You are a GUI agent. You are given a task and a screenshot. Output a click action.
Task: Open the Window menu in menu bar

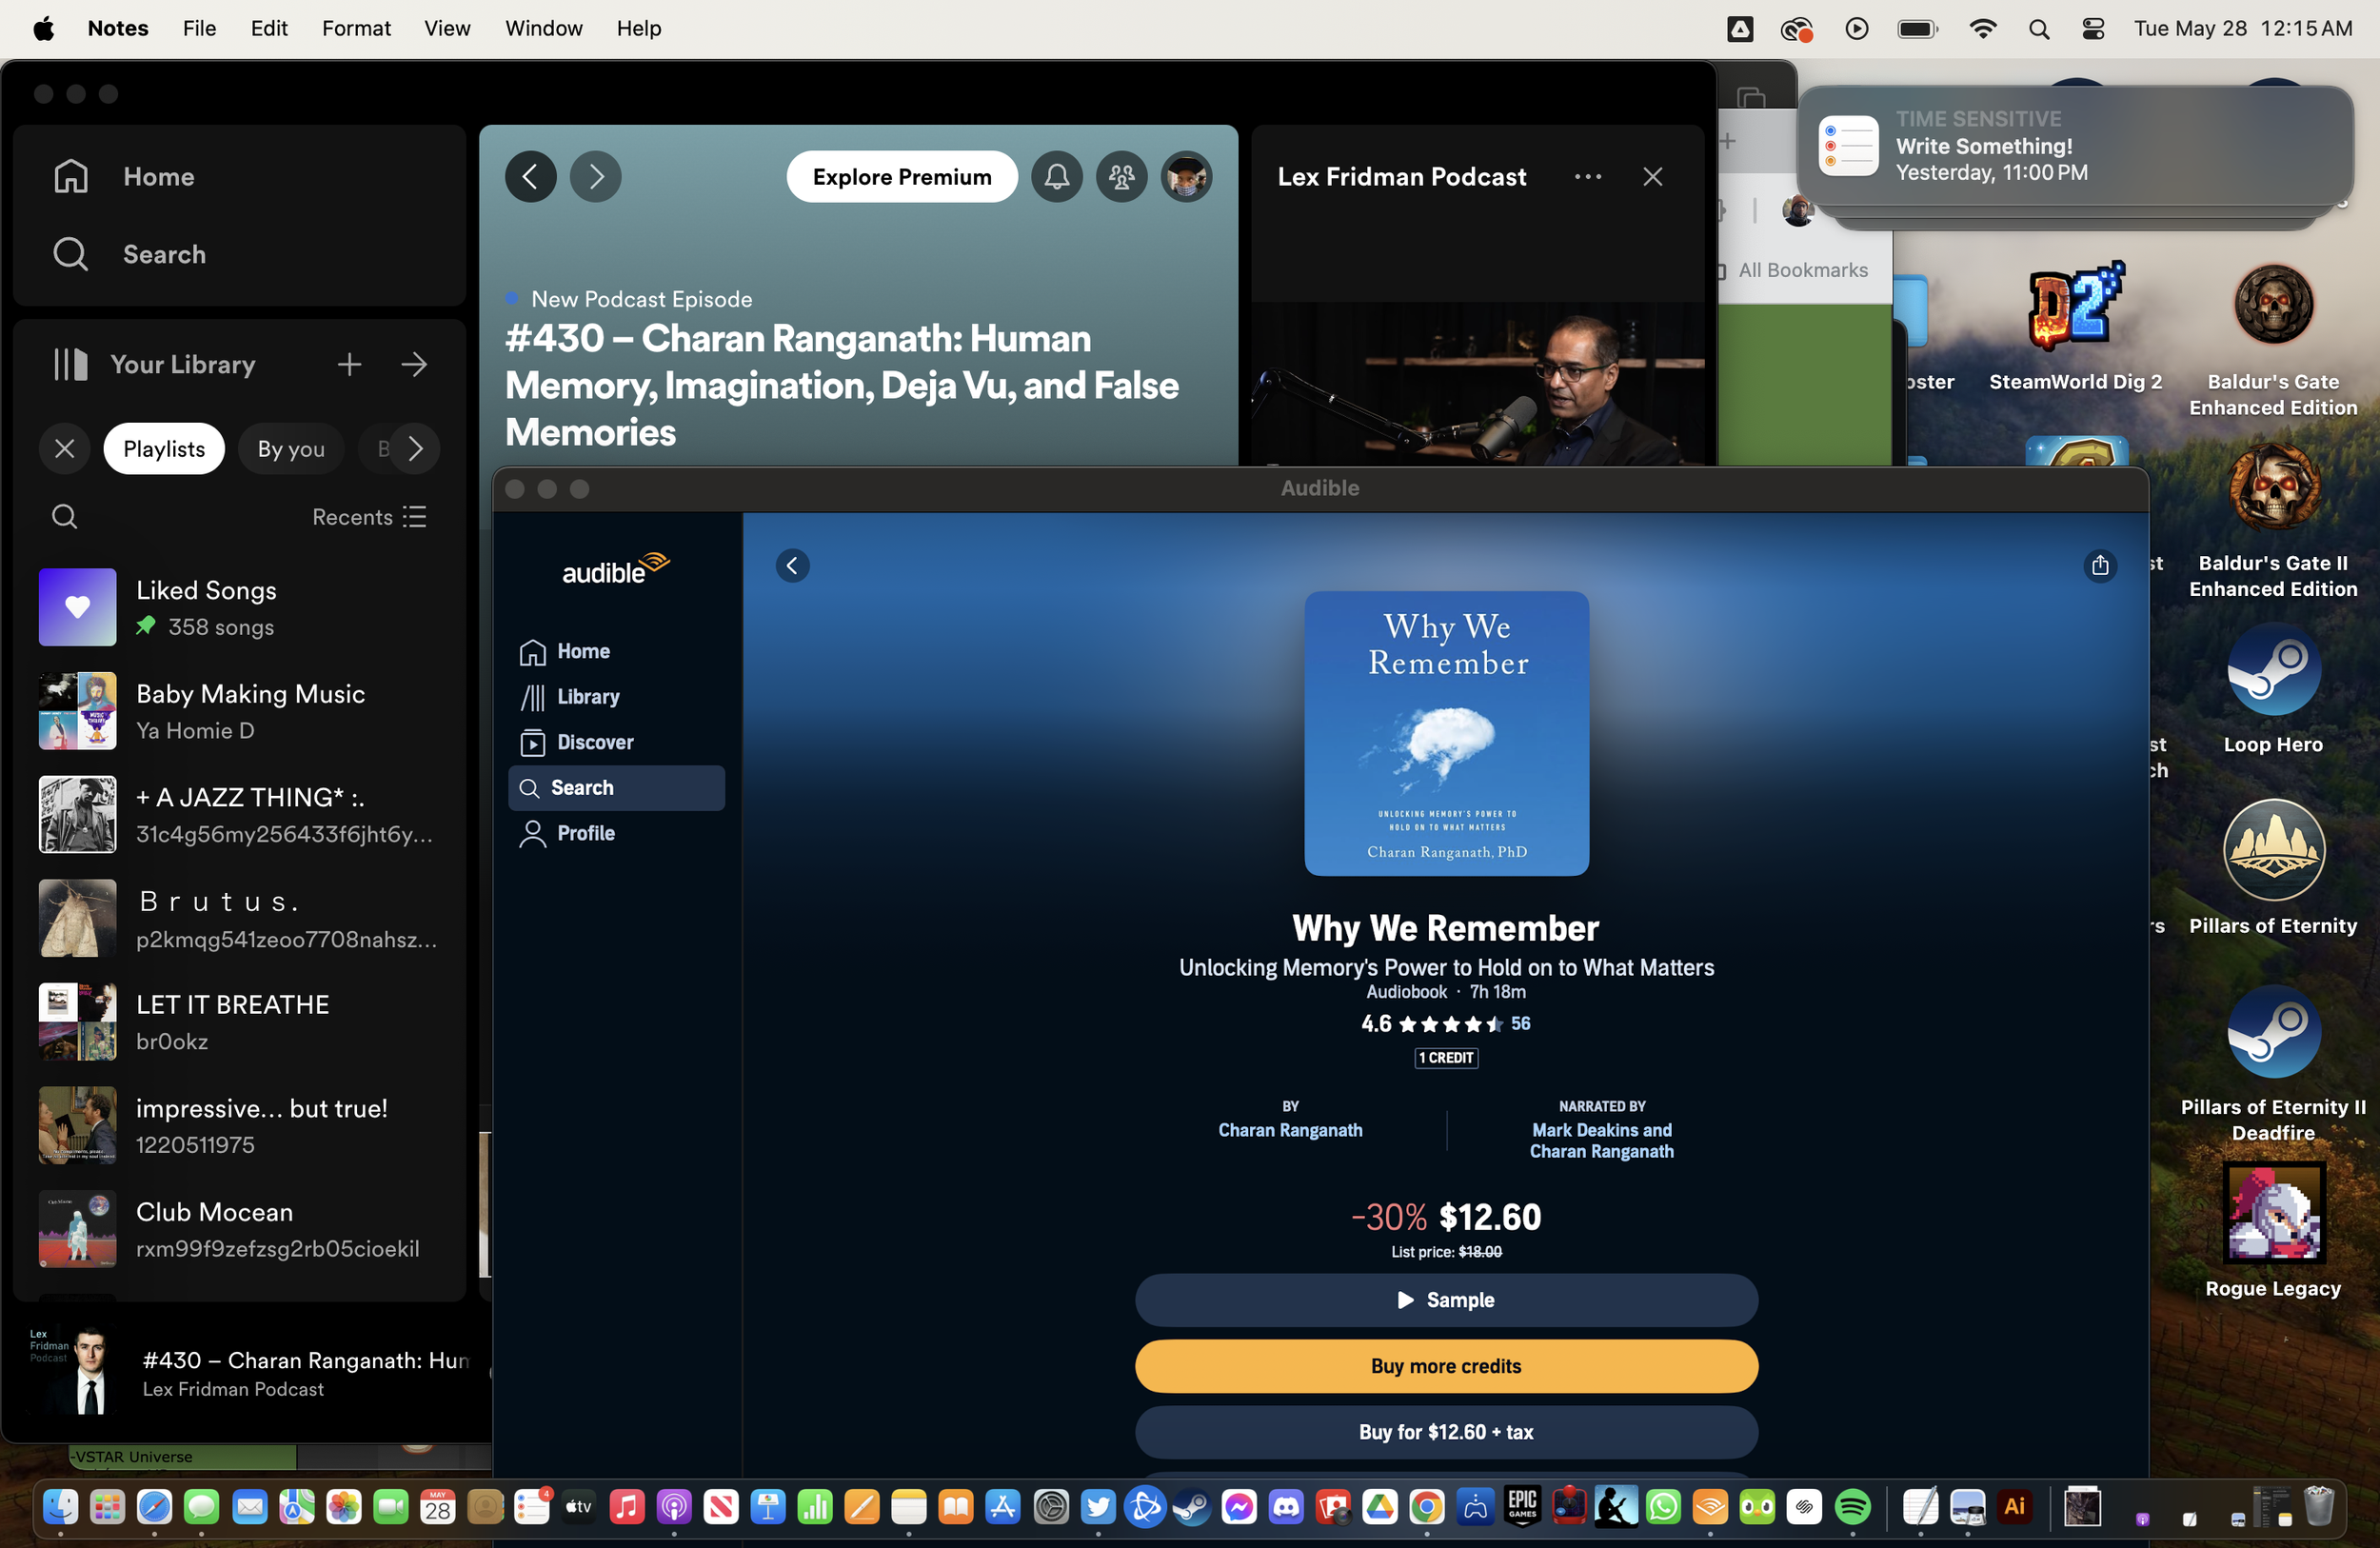pyautogui.click(x=543, y=28)
